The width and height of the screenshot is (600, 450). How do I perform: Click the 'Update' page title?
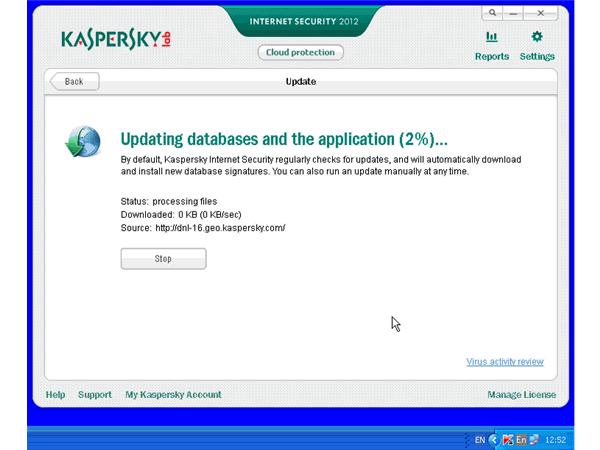click(x=301, y=82)
